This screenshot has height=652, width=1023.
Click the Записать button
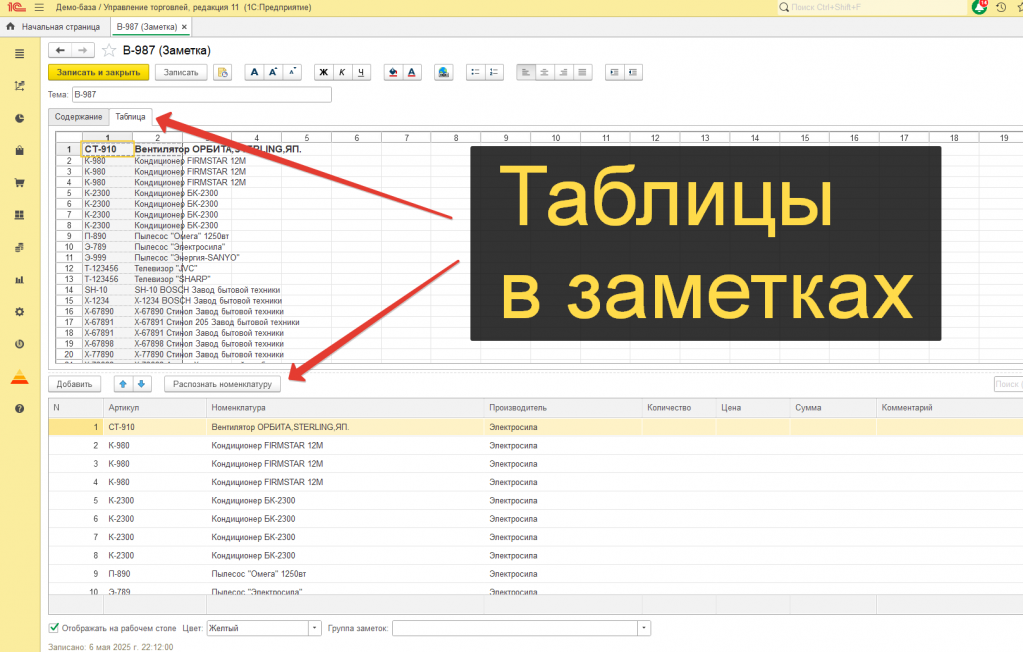click(x=181, y=72)
